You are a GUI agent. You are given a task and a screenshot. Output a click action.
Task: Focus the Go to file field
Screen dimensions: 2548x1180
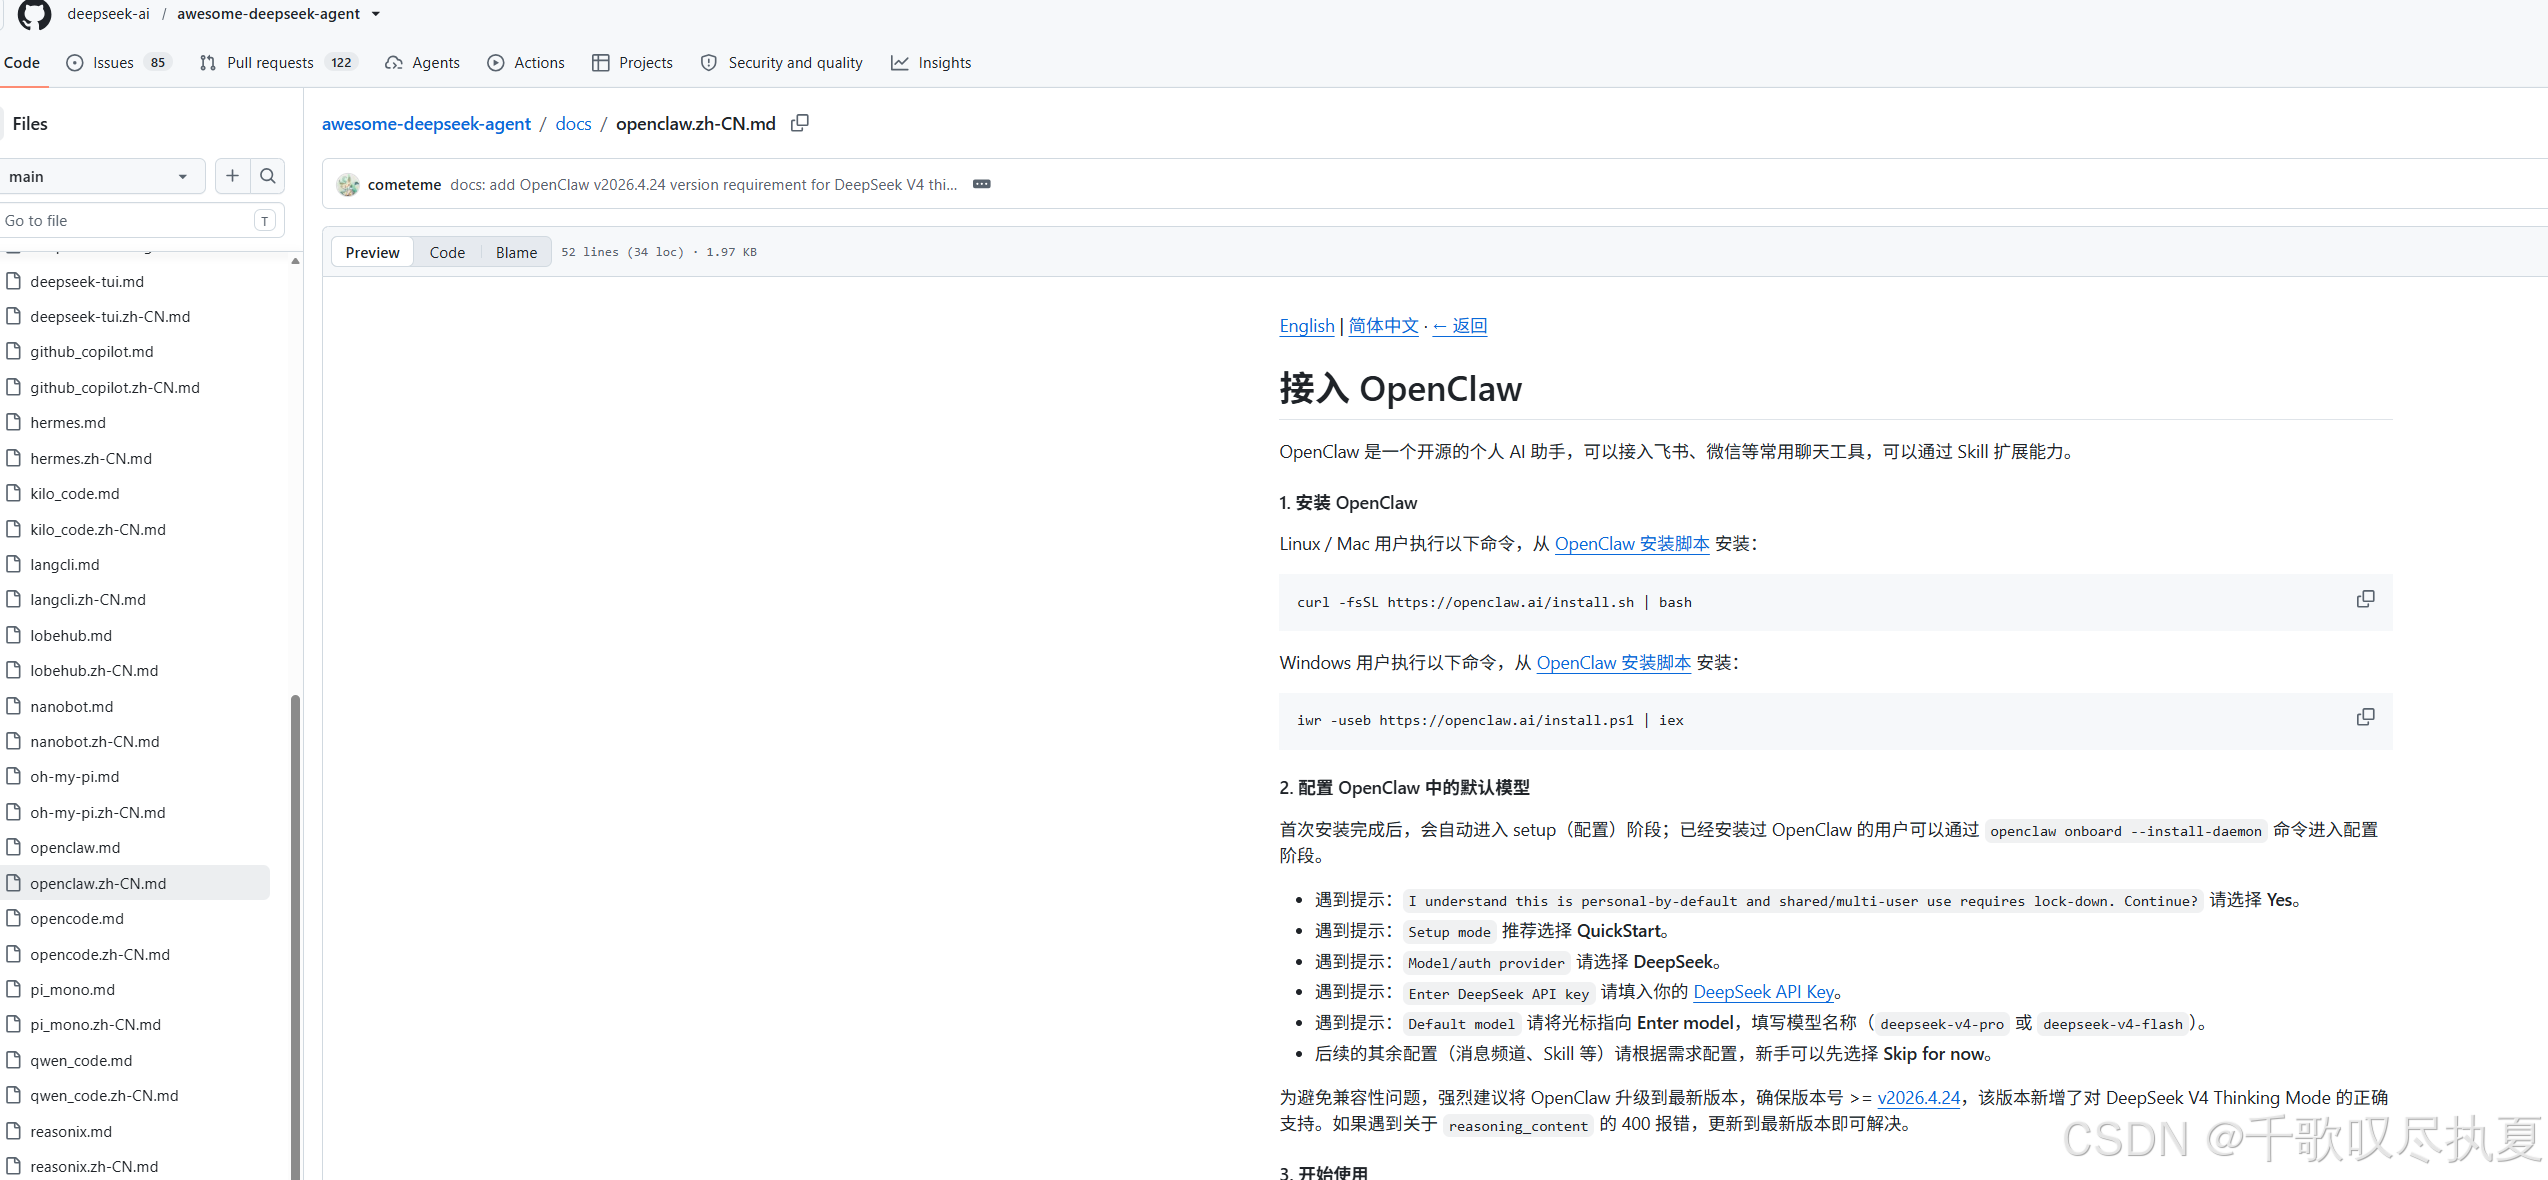point(142,220)
